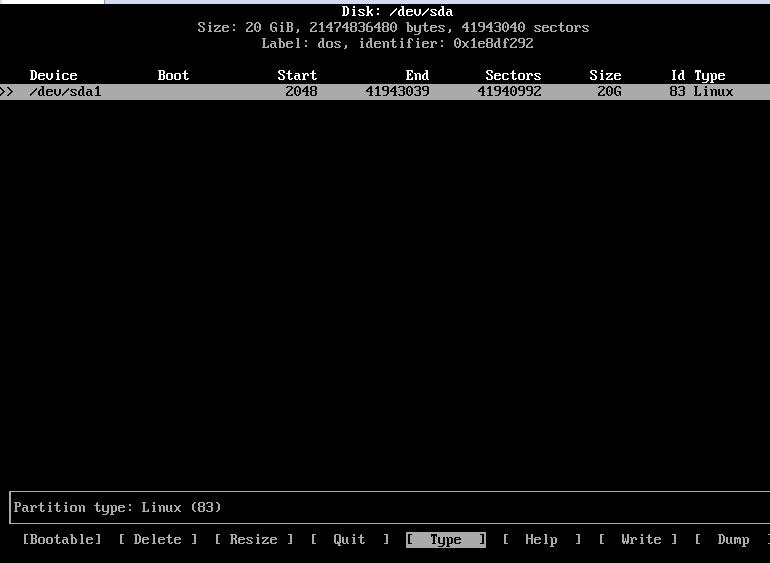The width and height of the screenshot is (770, 563).
Task: Choose the Dump menu option
Action: [x=732, y=539]
